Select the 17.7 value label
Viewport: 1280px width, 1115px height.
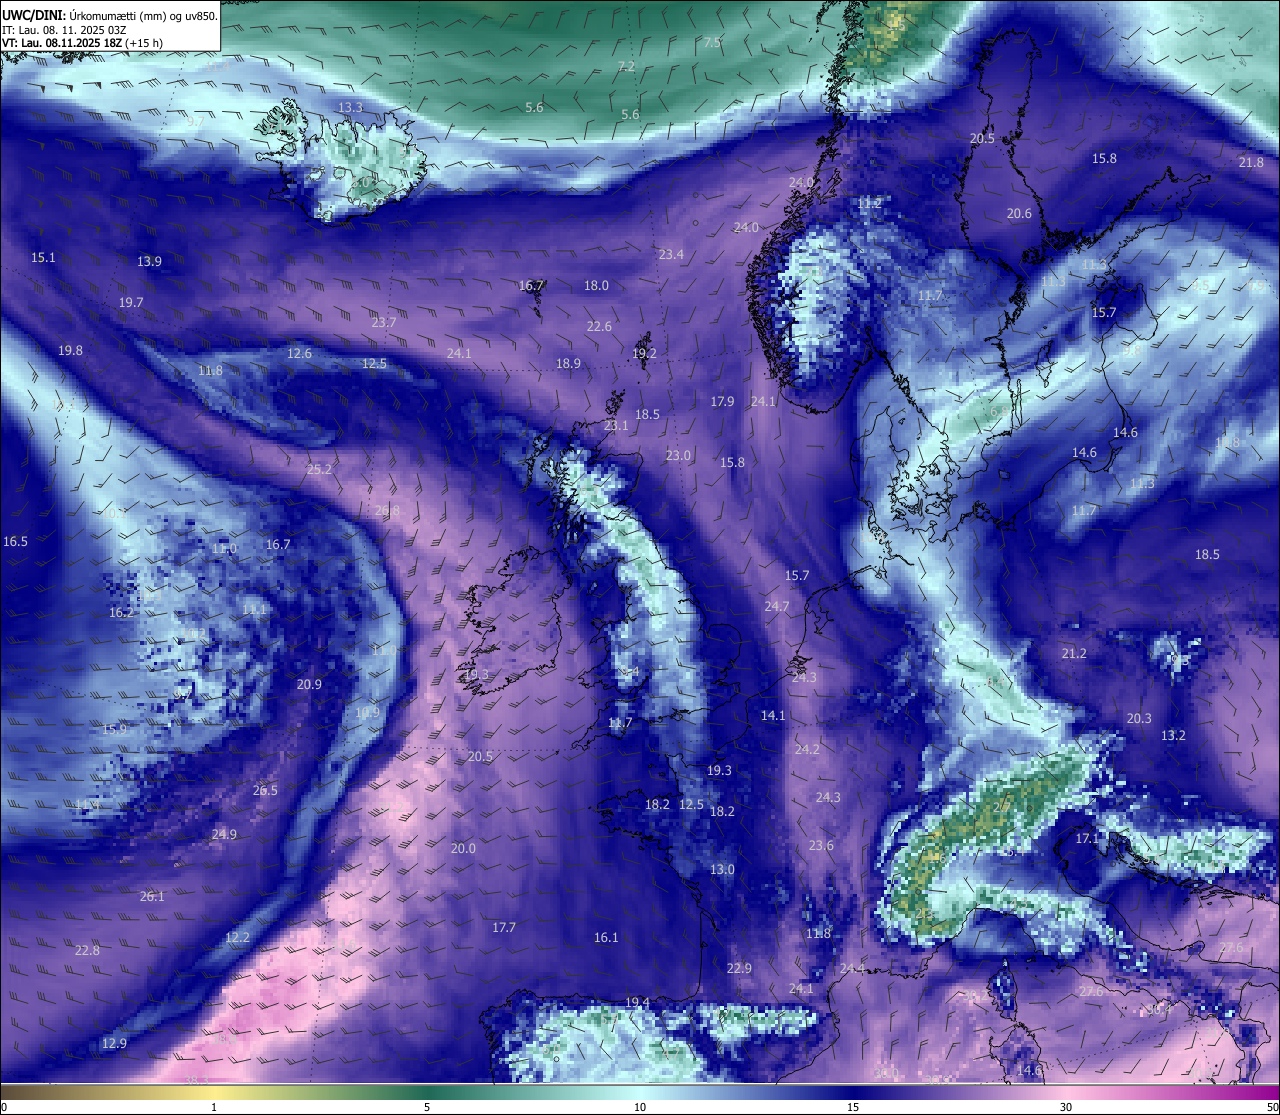coord(503,927)
